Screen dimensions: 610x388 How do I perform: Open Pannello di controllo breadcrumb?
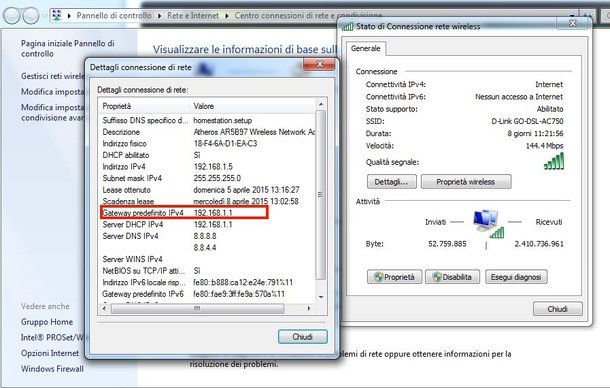[114, 16]
